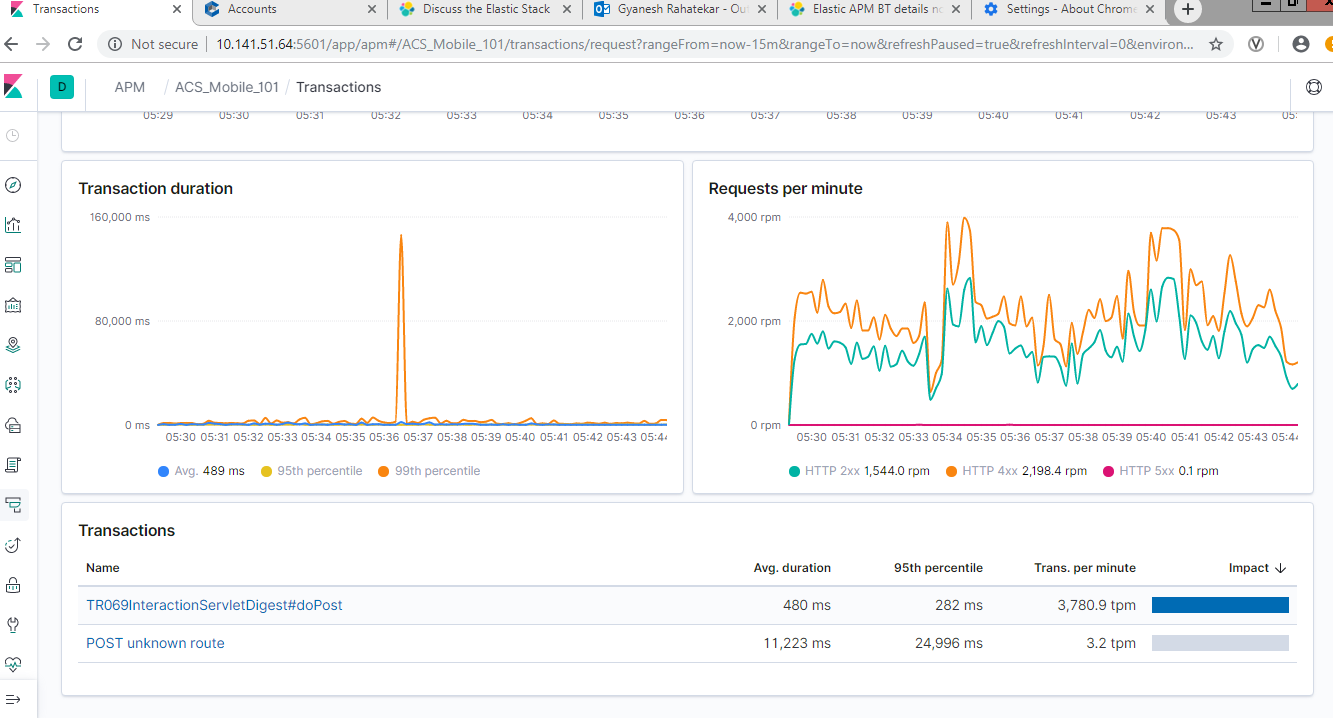Click the Transactions breadcrumb
The image size is (1333, 718).
[x=338, y=87]
